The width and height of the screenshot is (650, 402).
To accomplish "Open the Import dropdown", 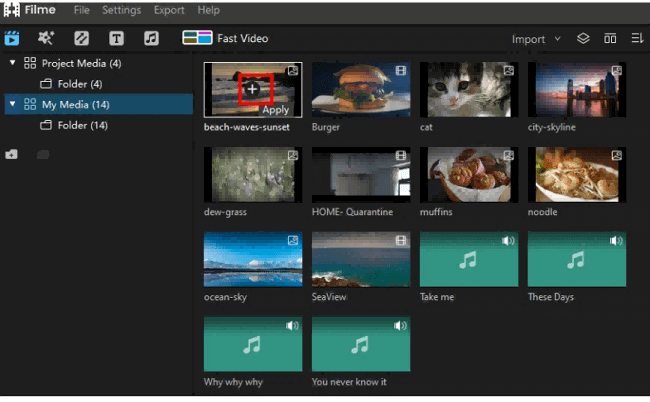I will click(536, 39).
